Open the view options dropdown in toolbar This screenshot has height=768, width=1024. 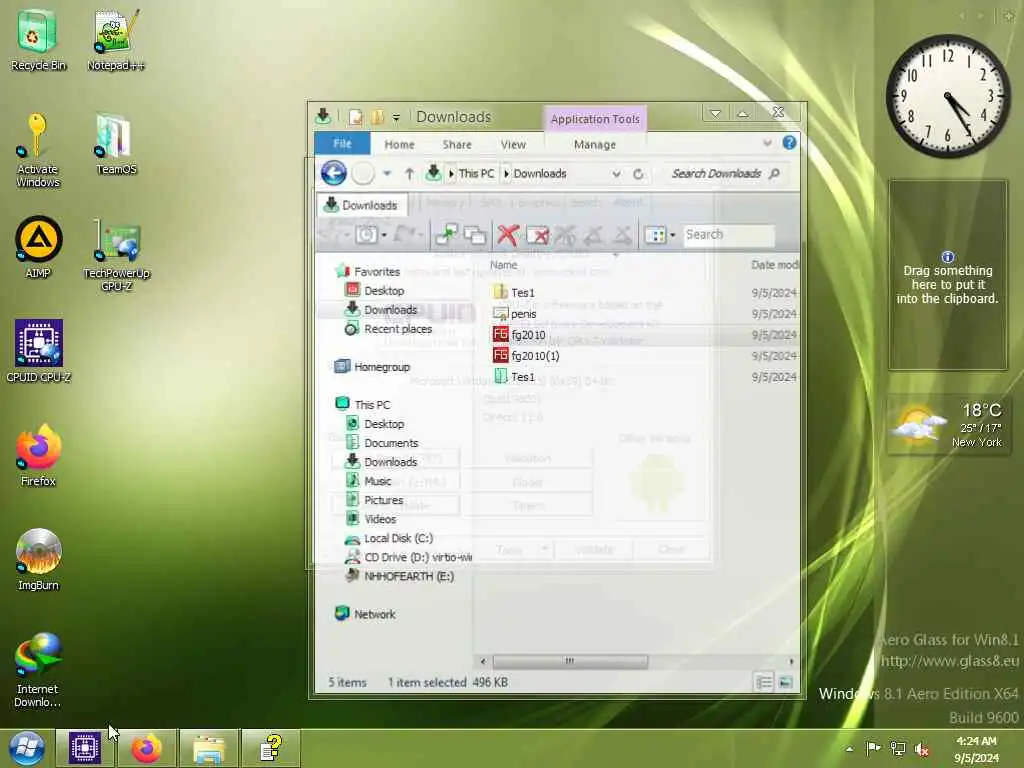tap(673, 235)
